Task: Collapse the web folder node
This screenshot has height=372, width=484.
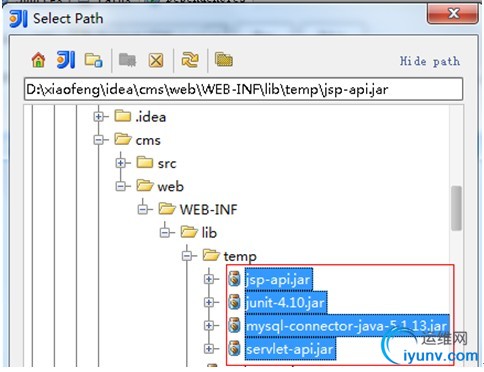Action: pos(120,186)
